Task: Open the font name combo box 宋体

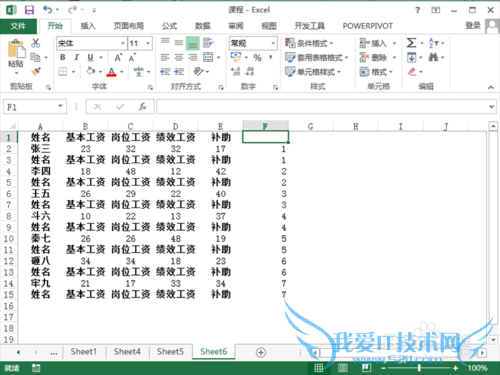Action: point(91,43)
